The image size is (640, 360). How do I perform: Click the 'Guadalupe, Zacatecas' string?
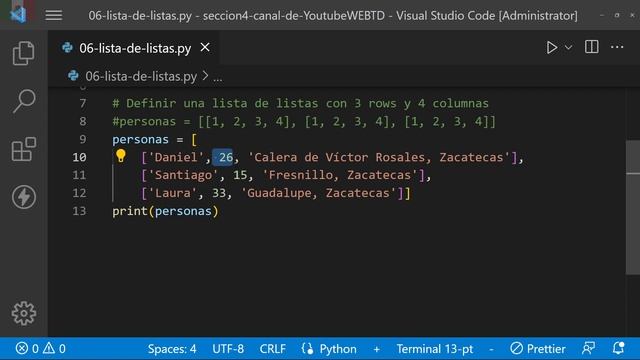pos(319,193)
